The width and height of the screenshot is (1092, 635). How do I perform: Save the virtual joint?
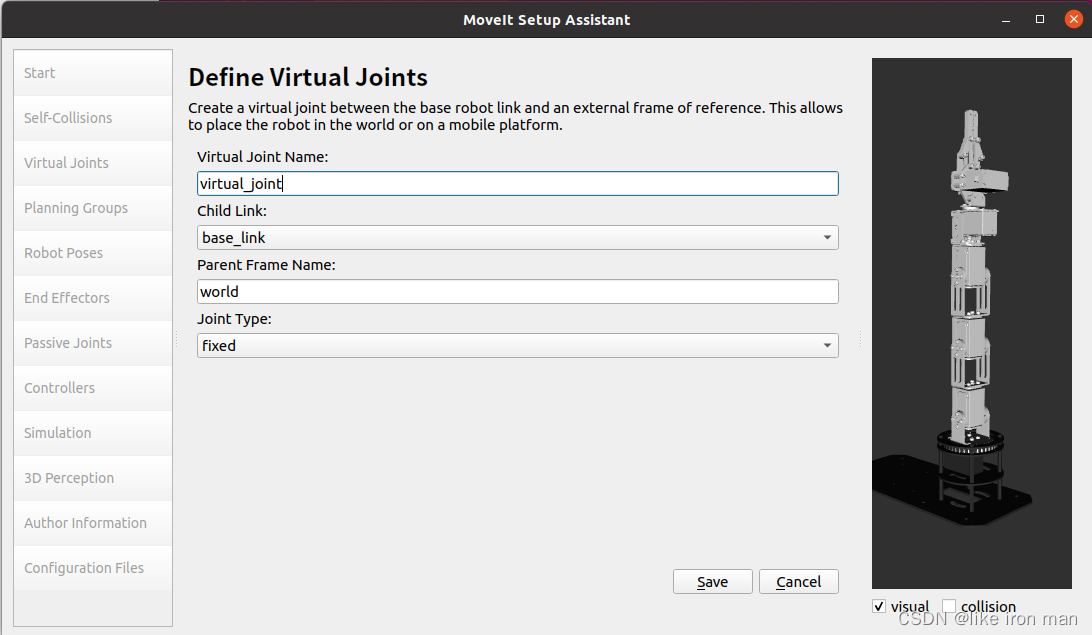coord(712,581)
